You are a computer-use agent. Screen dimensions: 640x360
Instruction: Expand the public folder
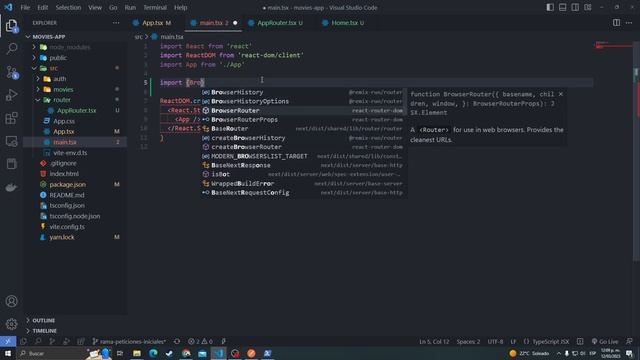click(58, 58)
